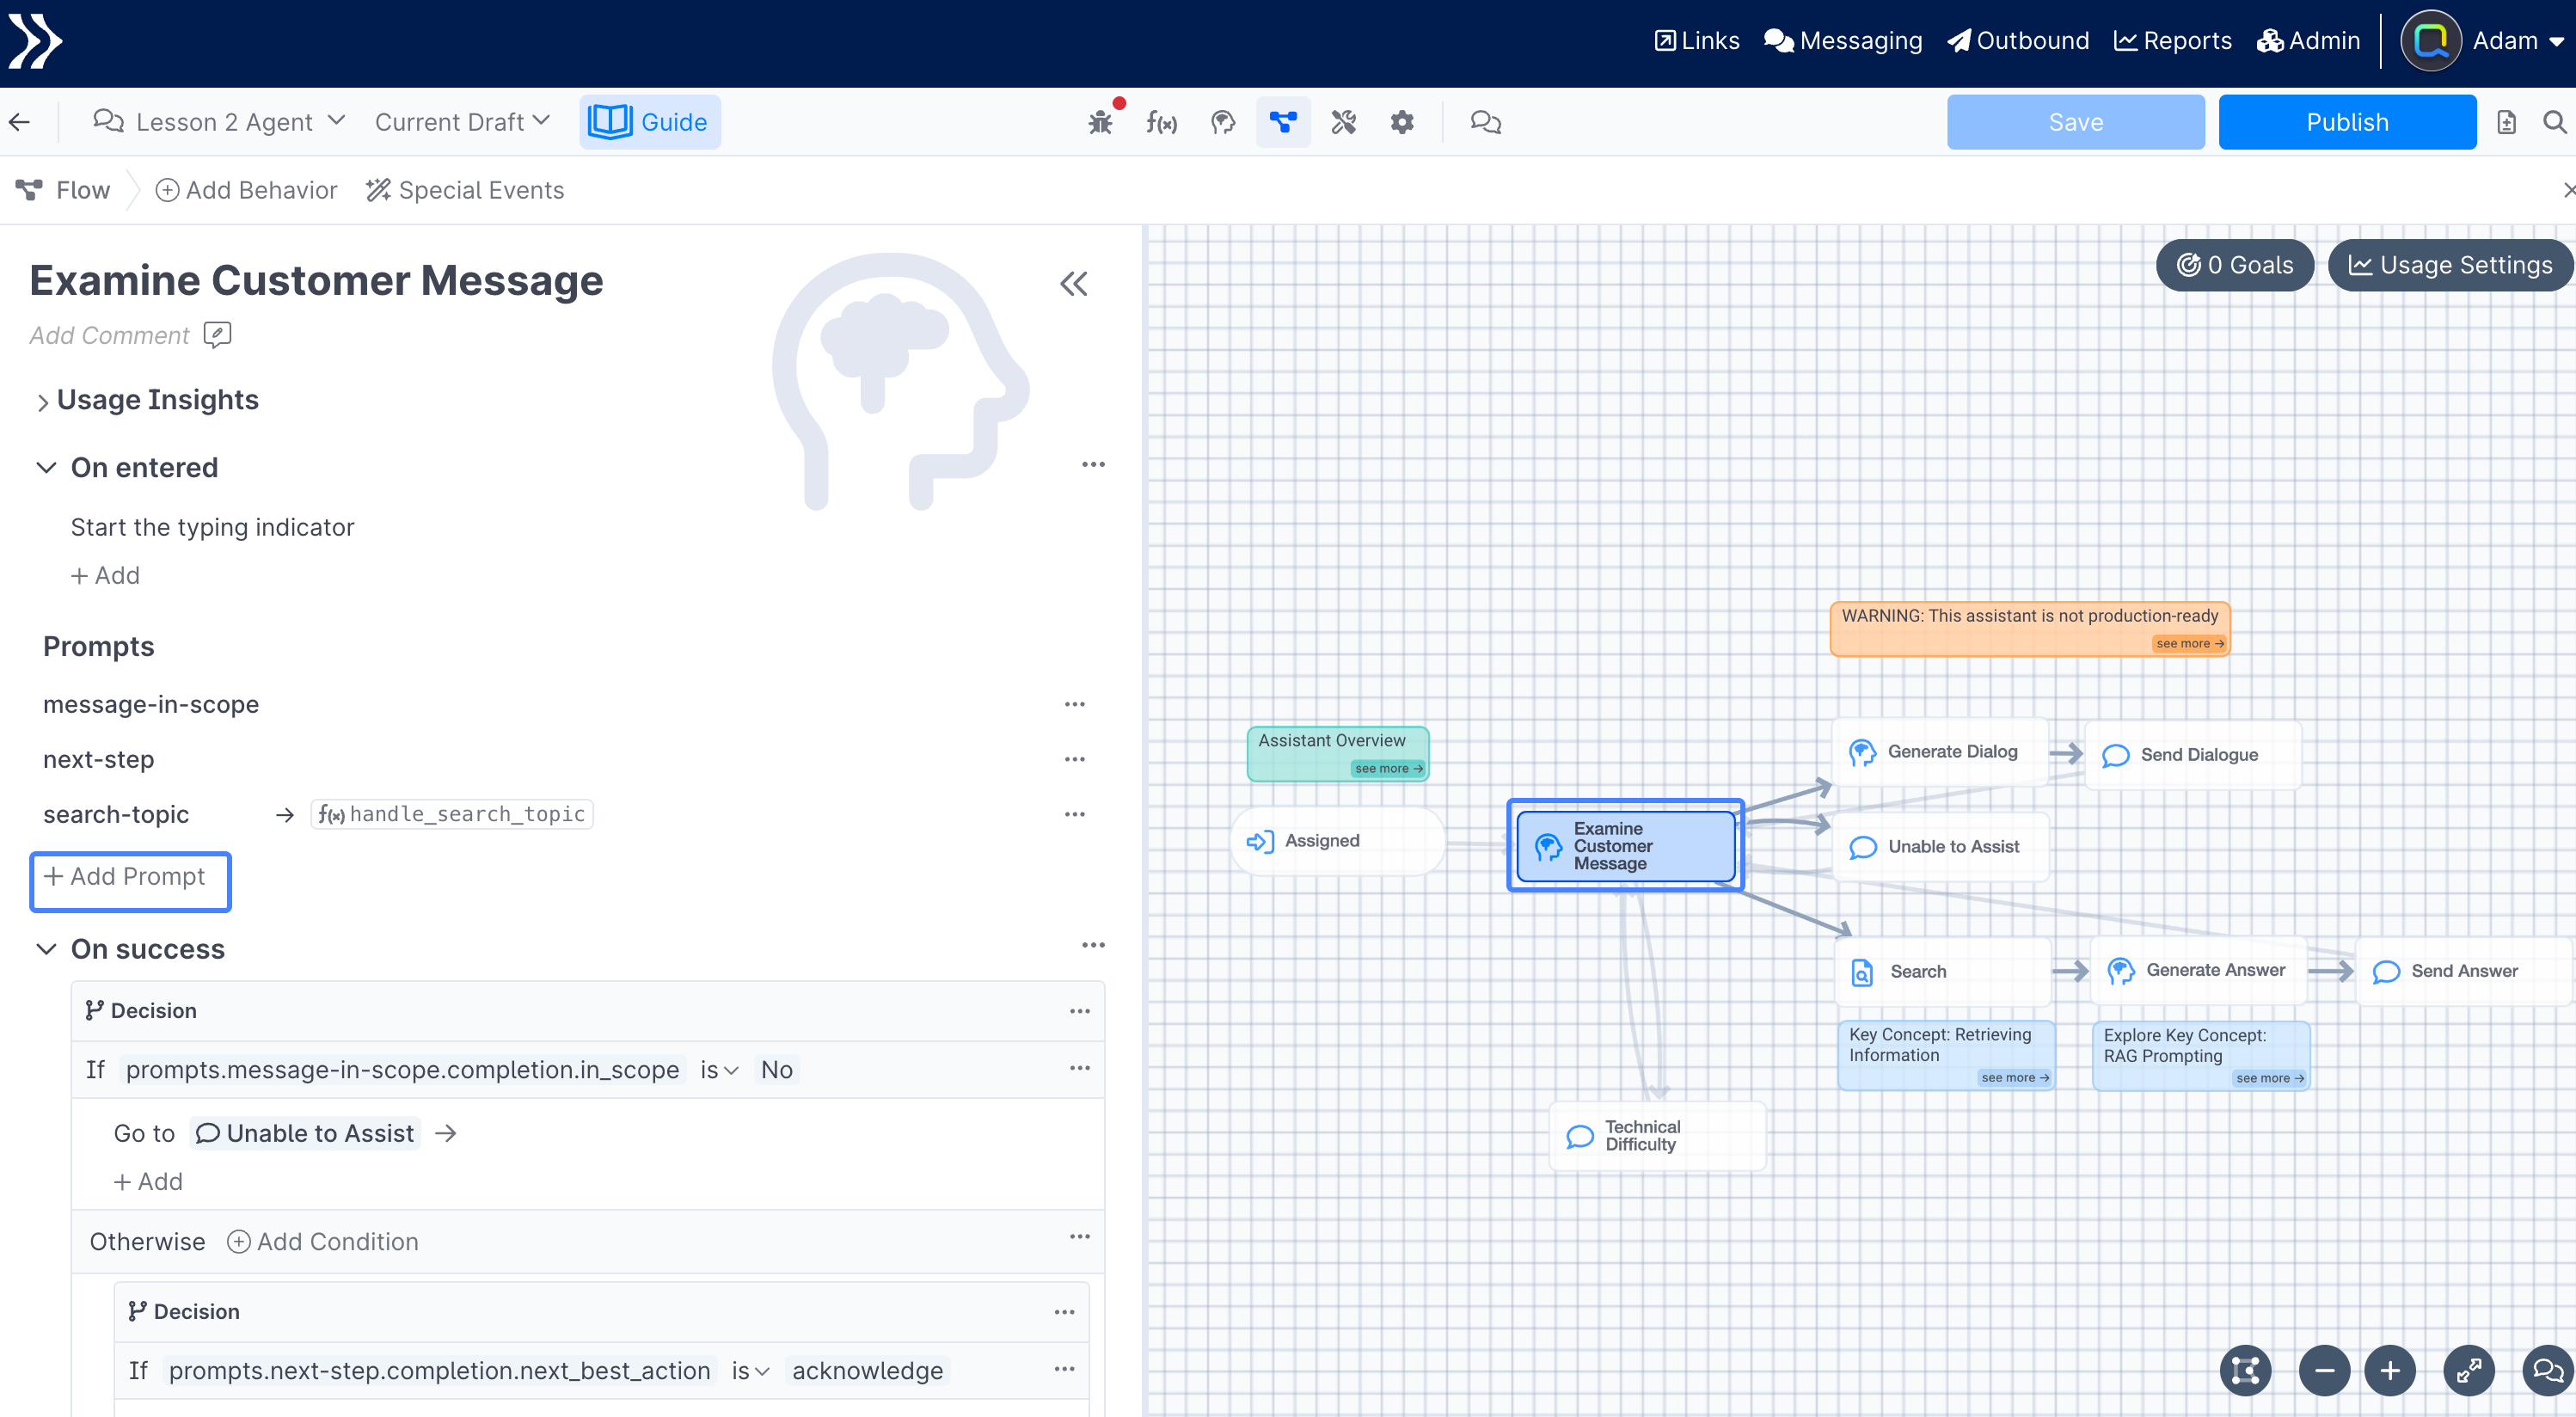2576x1417 pixels.
Task: Change the next_best_action operator 'is'
Action: point(750,1371)
